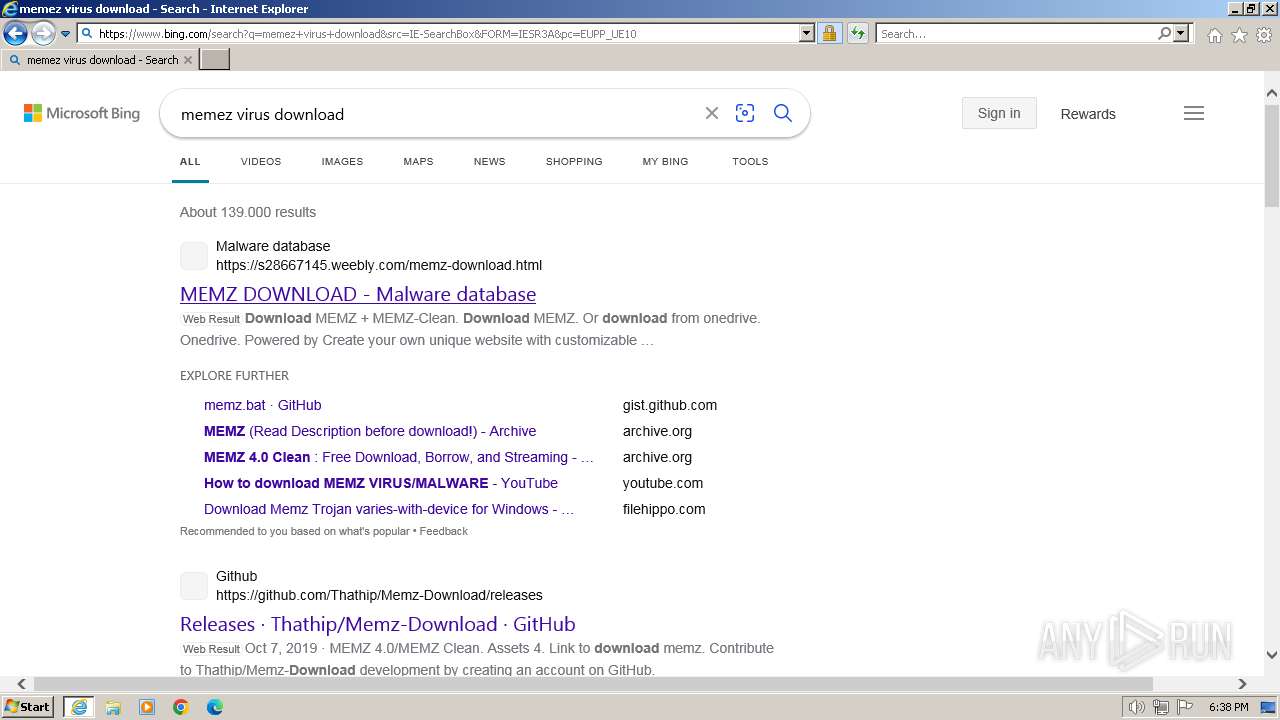This screenshot has height=720, width=1280.
Task: Open 'MEMZ (Read Description before download!)' Archive link
Action: [370, 431]
